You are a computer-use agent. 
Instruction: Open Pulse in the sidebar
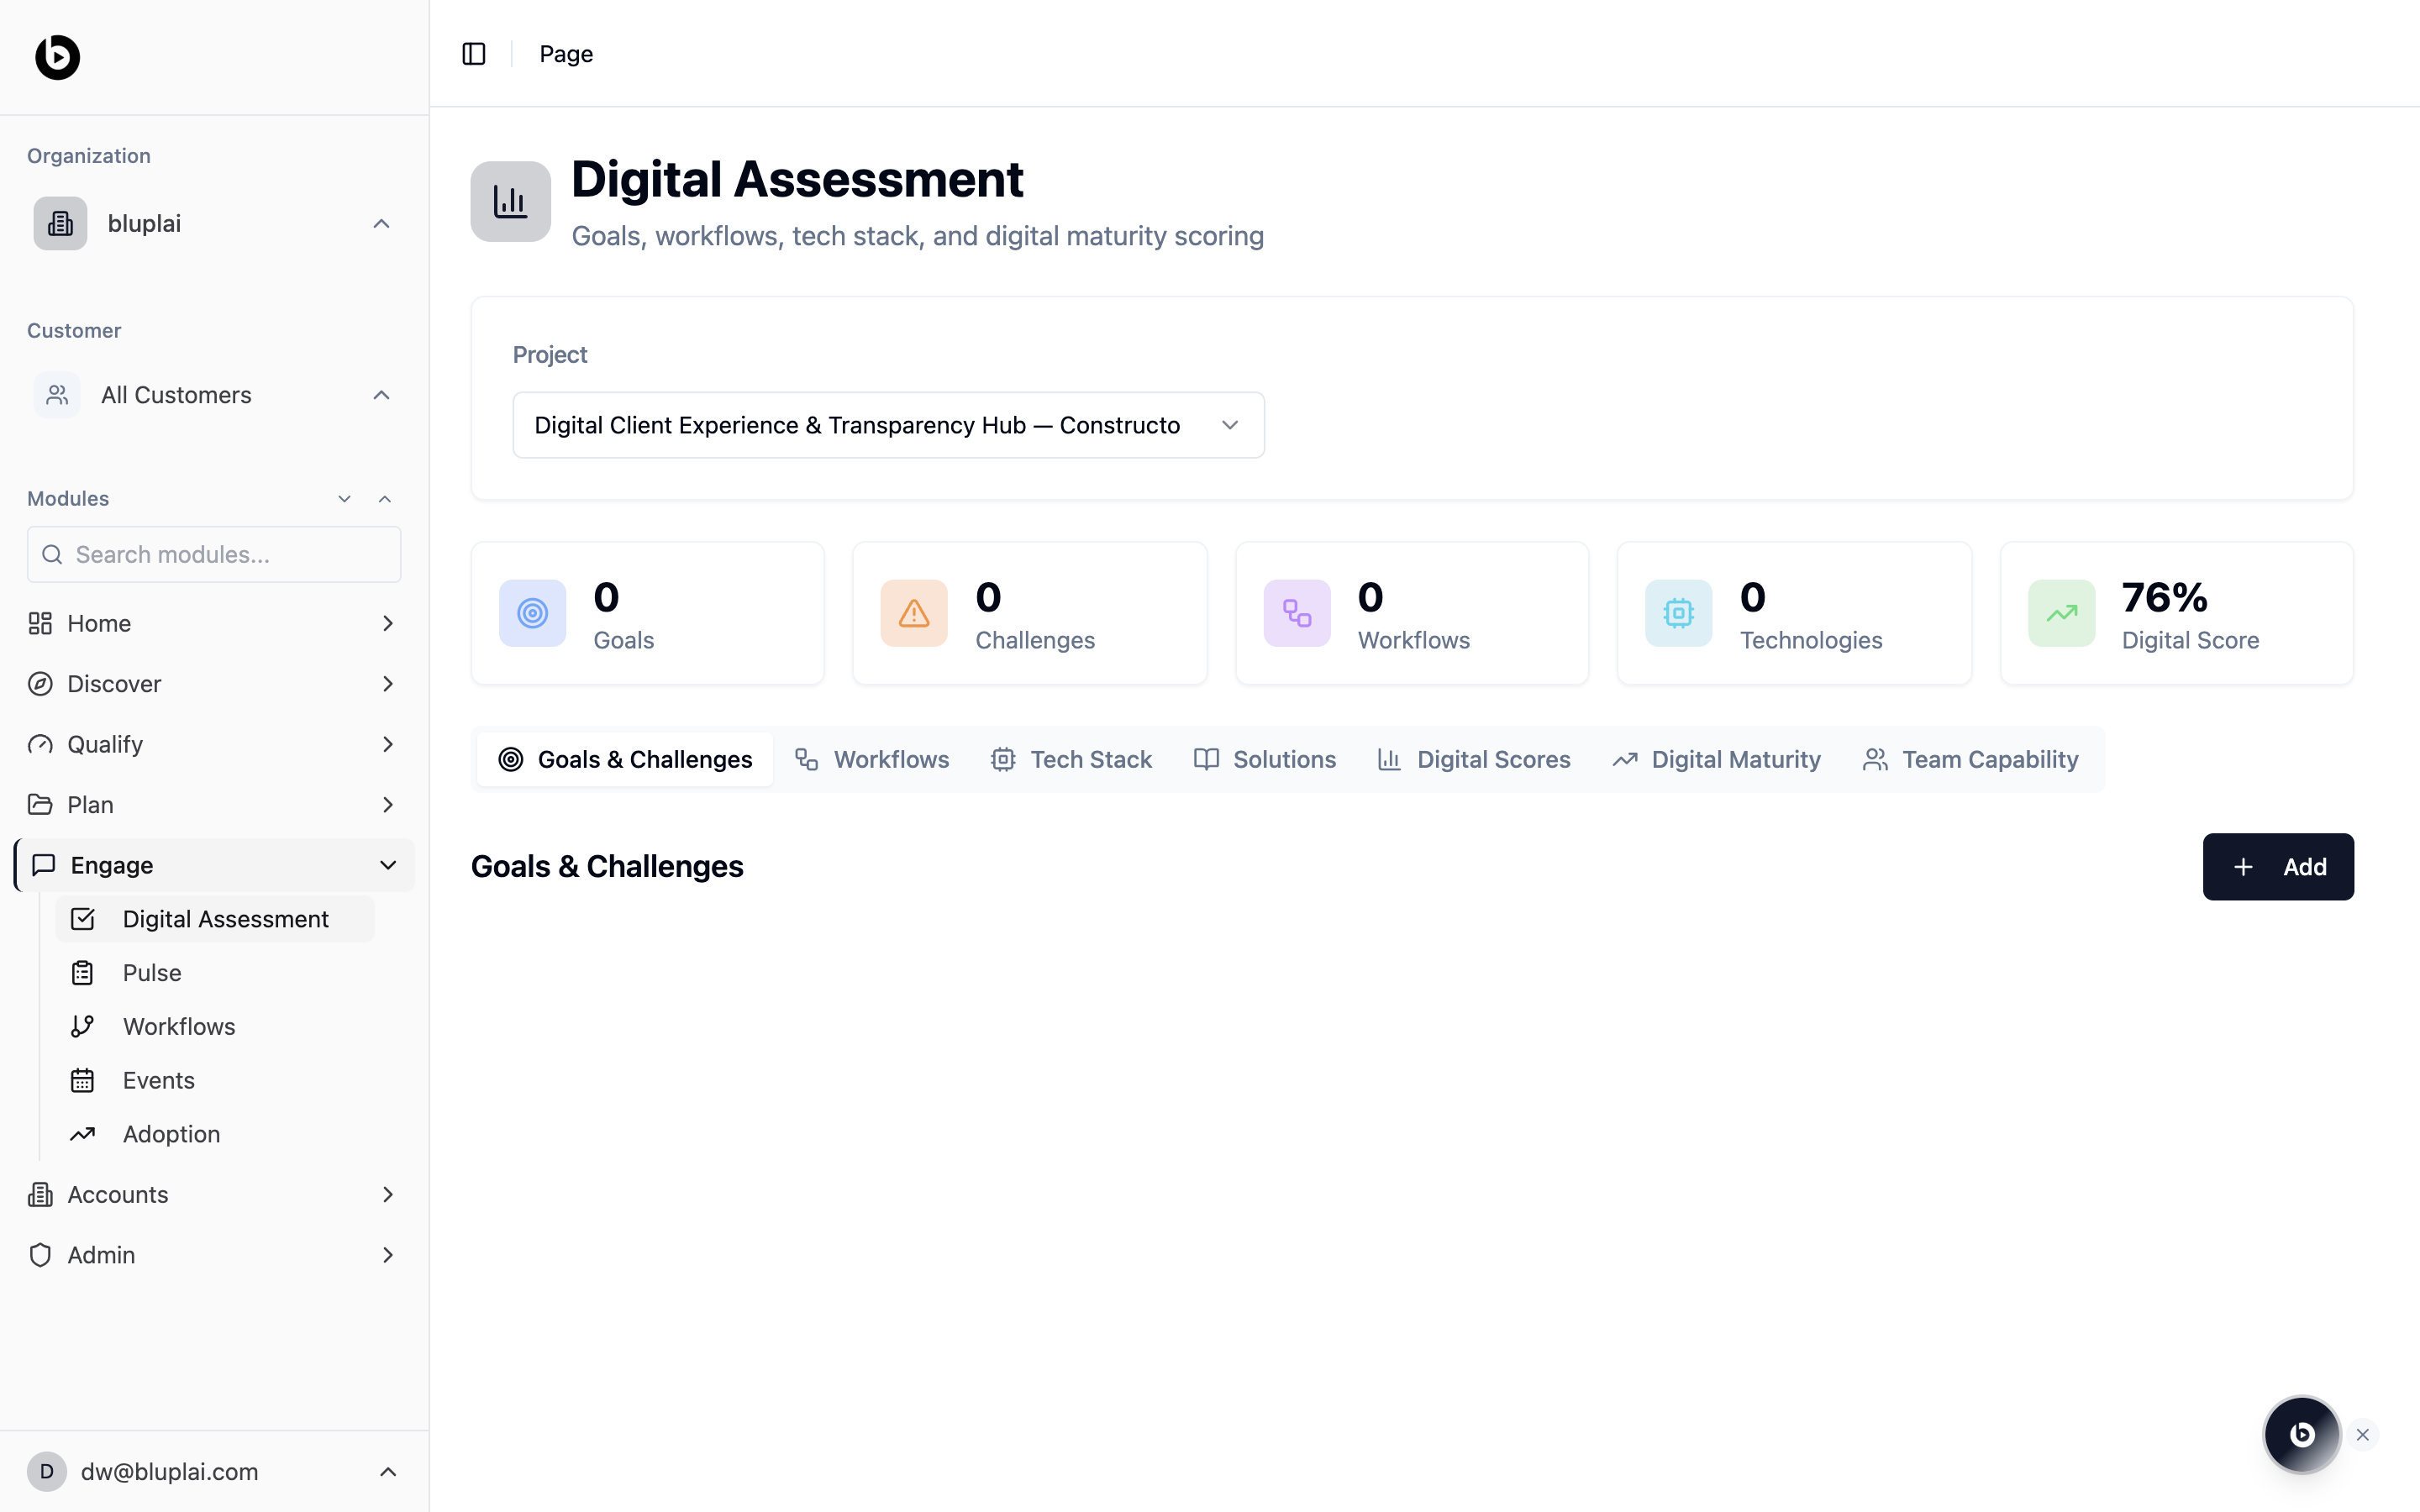click(x=152, y=973)
